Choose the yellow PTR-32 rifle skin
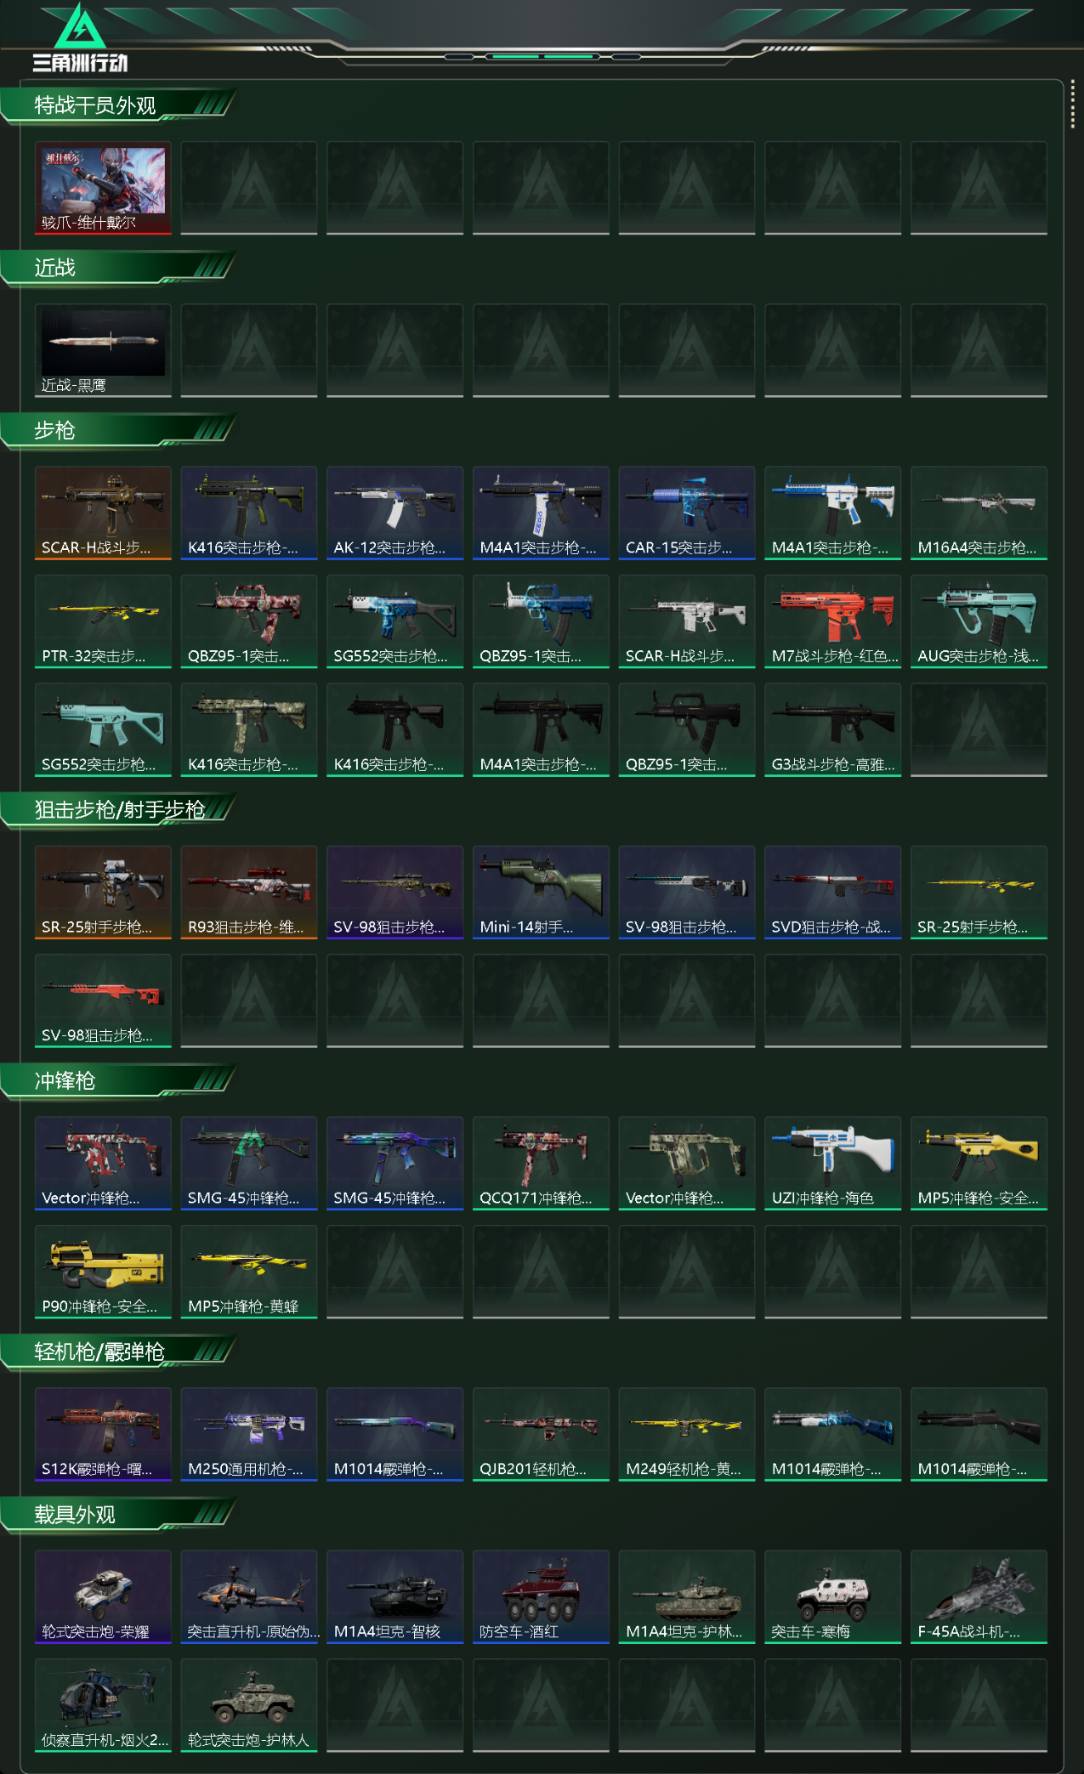The width and height of the screenshot is (1084, 1774). [103, 621]
